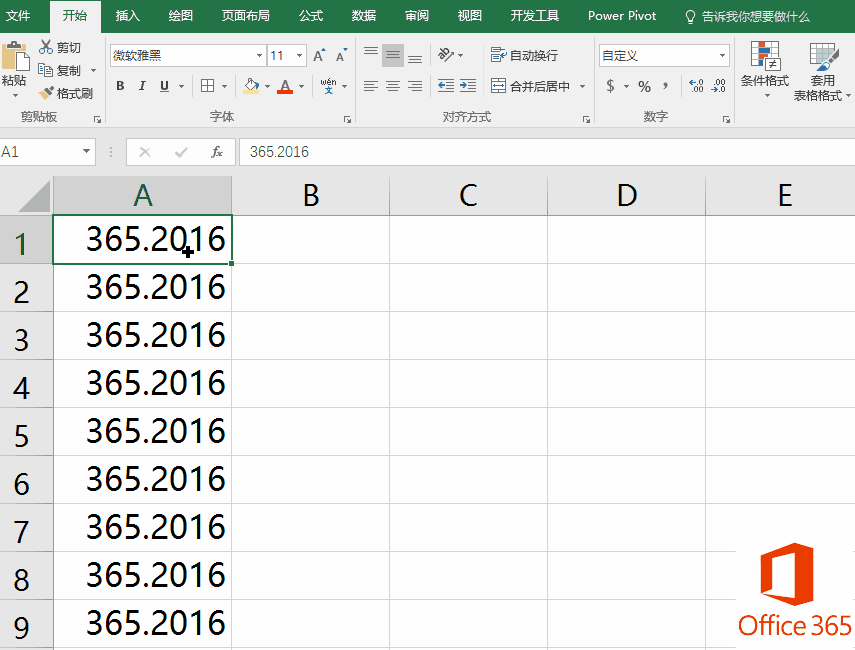Open the font size dropdown list
The image size is (855, 650).
click(299, 56)
